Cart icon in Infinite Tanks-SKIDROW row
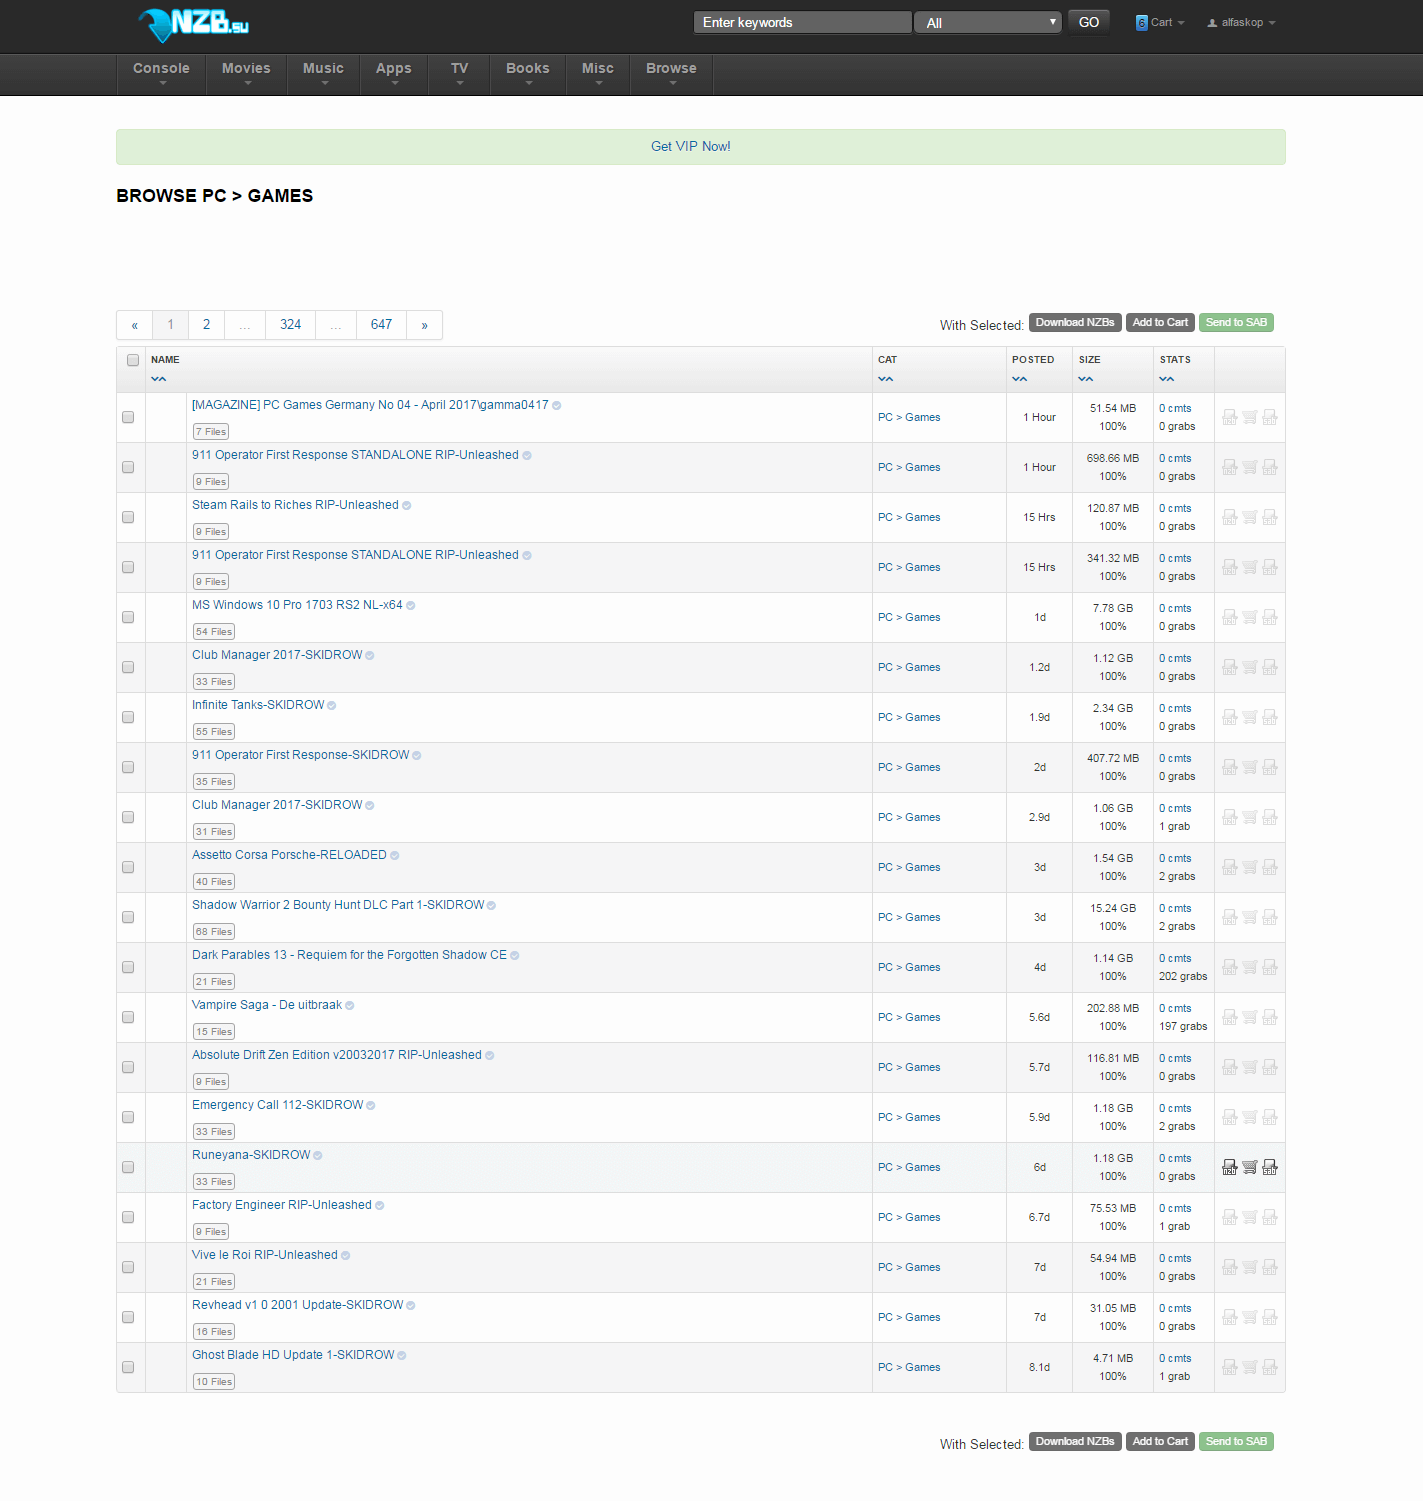Image resolution: width=1423 pixels, height=1501 pixels. click(1250, 717)
